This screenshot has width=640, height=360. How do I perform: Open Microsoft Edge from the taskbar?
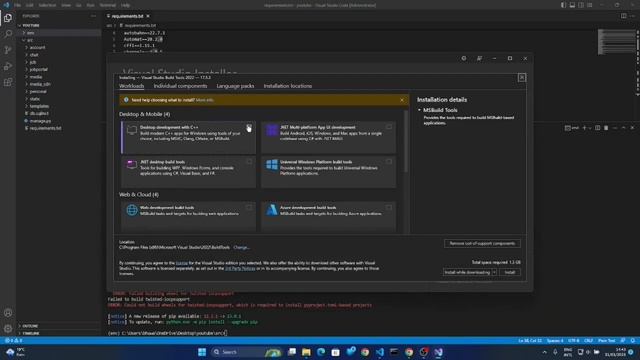coord(321,352)
